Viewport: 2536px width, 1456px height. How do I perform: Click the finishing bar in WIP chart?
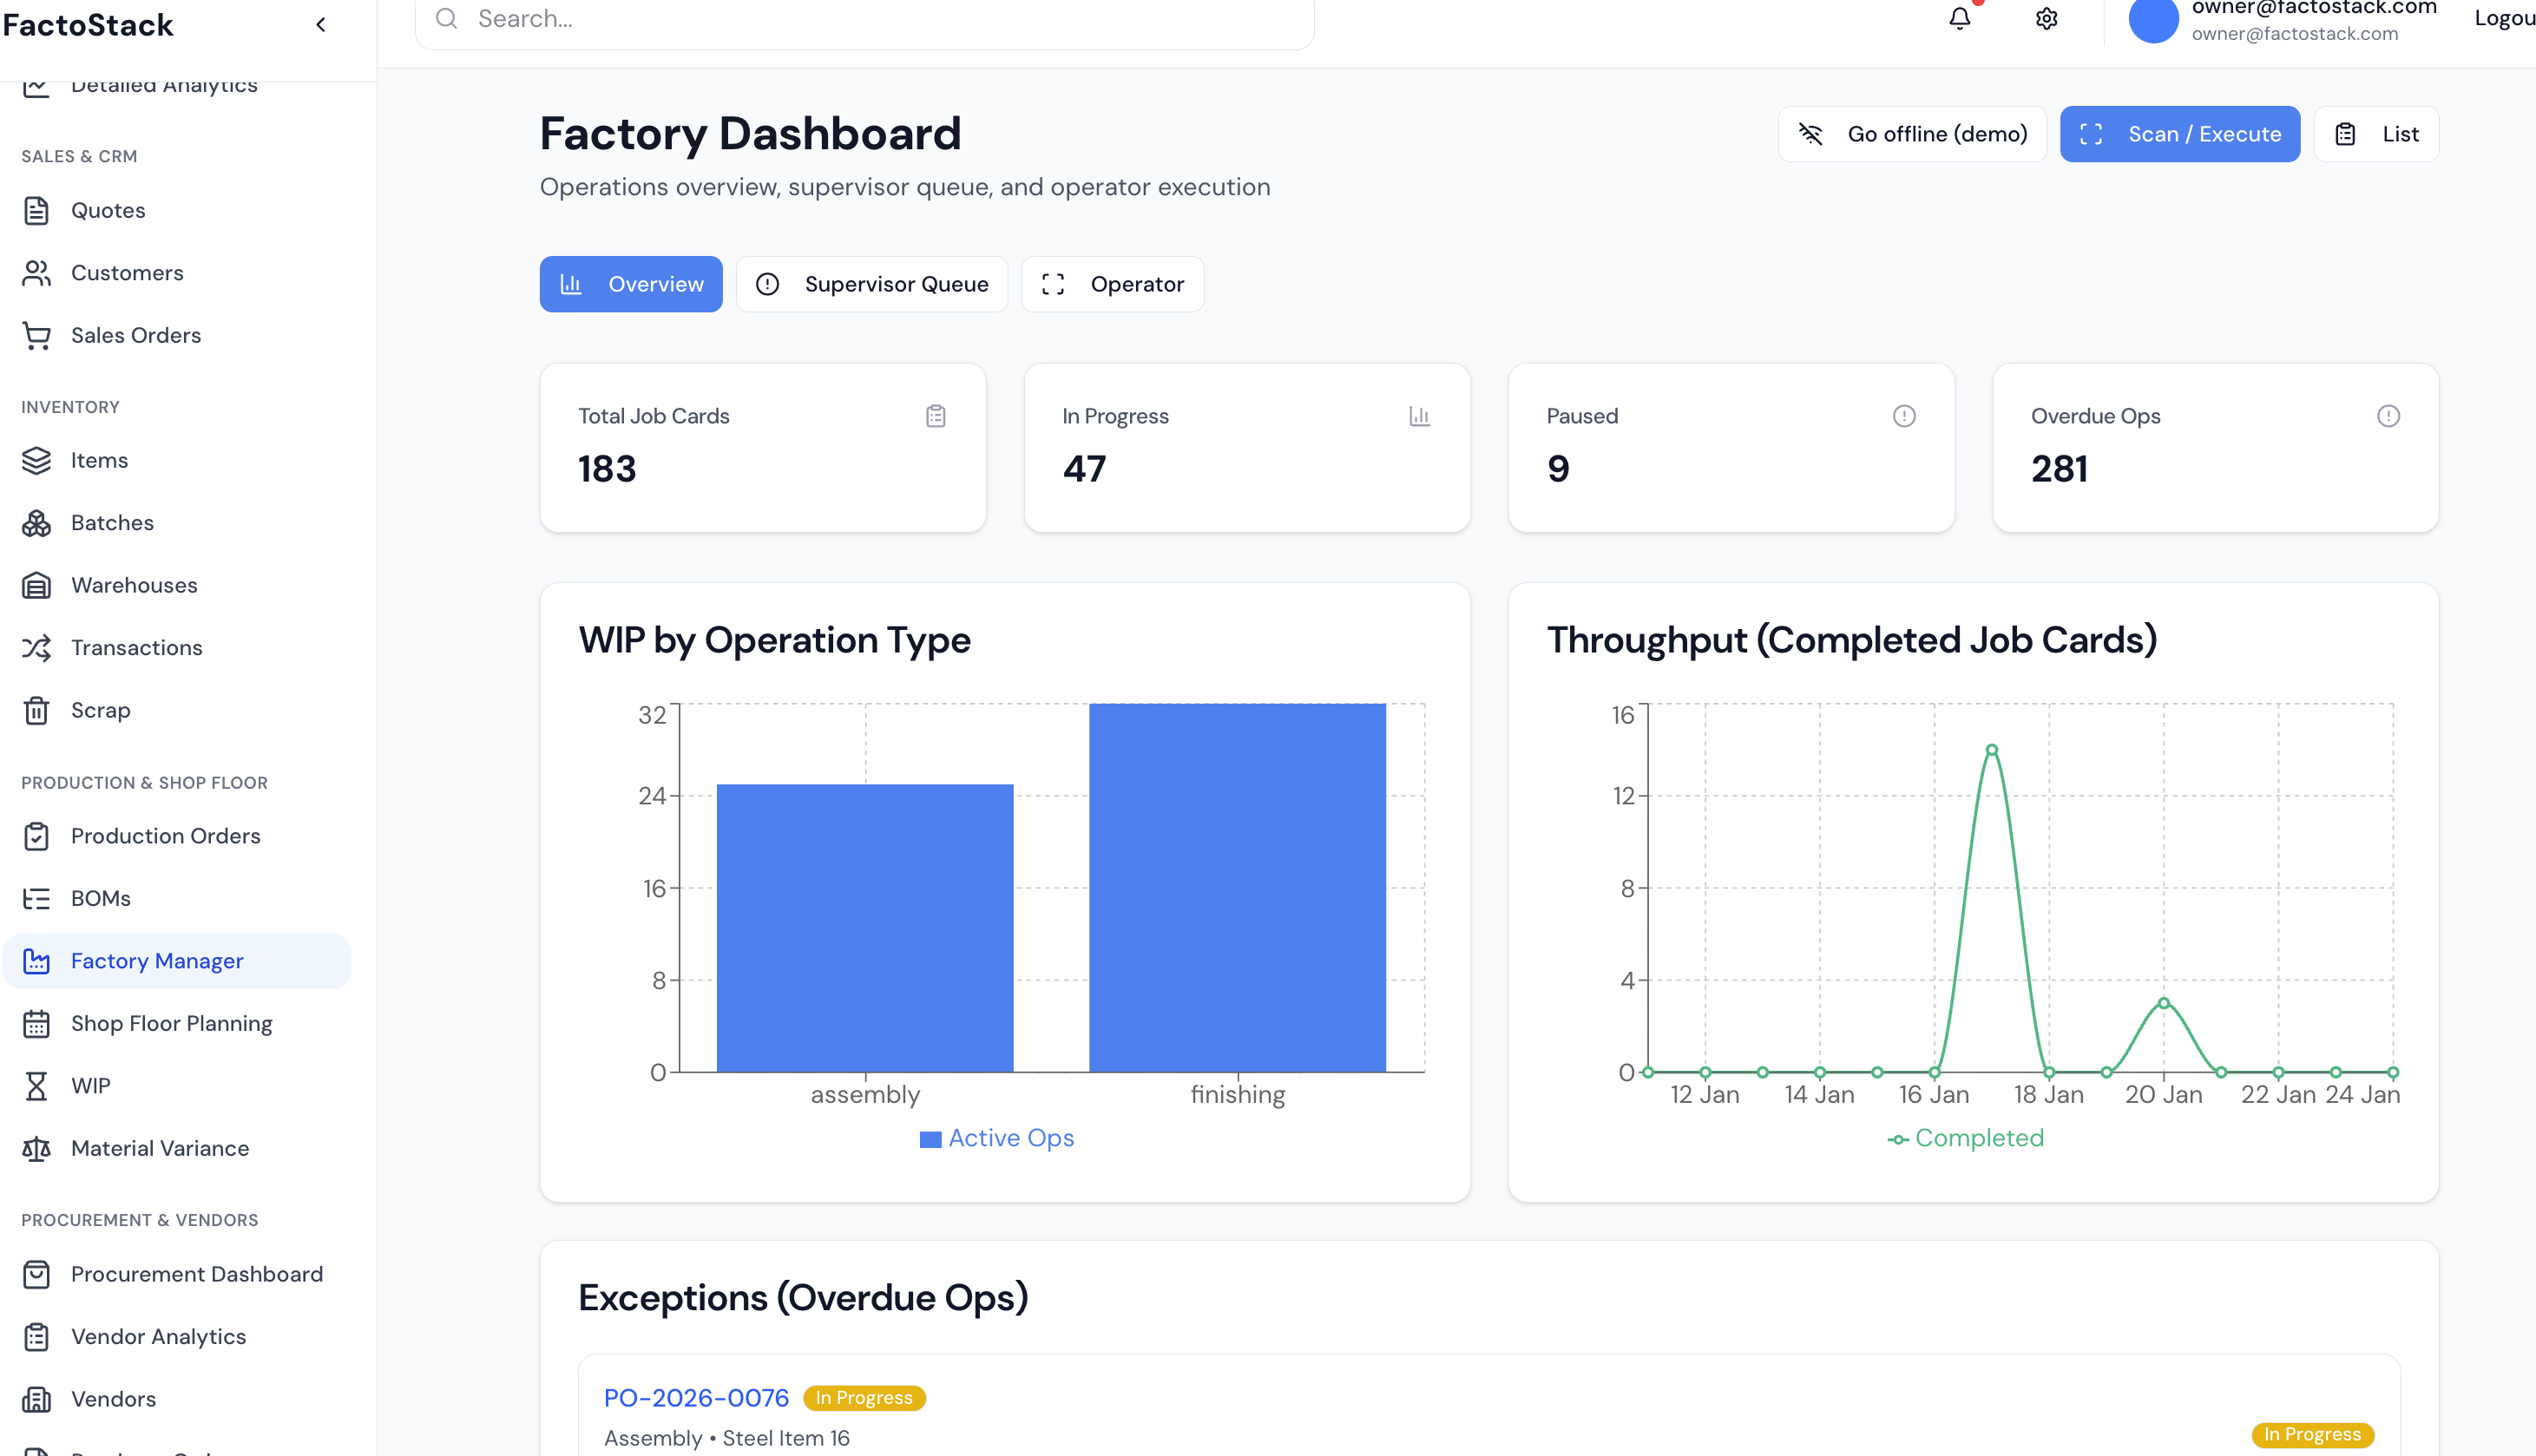(x=1237, y=888)
